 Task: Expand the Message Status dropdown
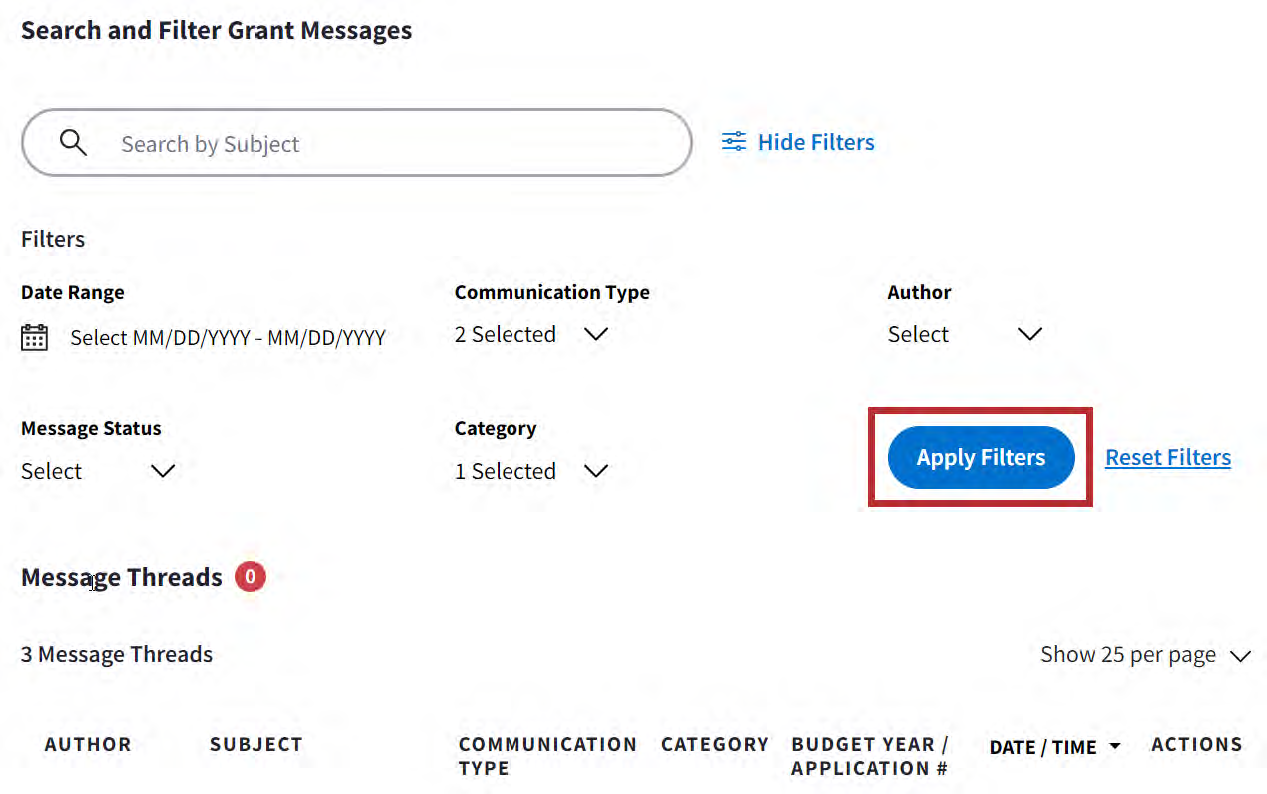(x=98, y=471)
